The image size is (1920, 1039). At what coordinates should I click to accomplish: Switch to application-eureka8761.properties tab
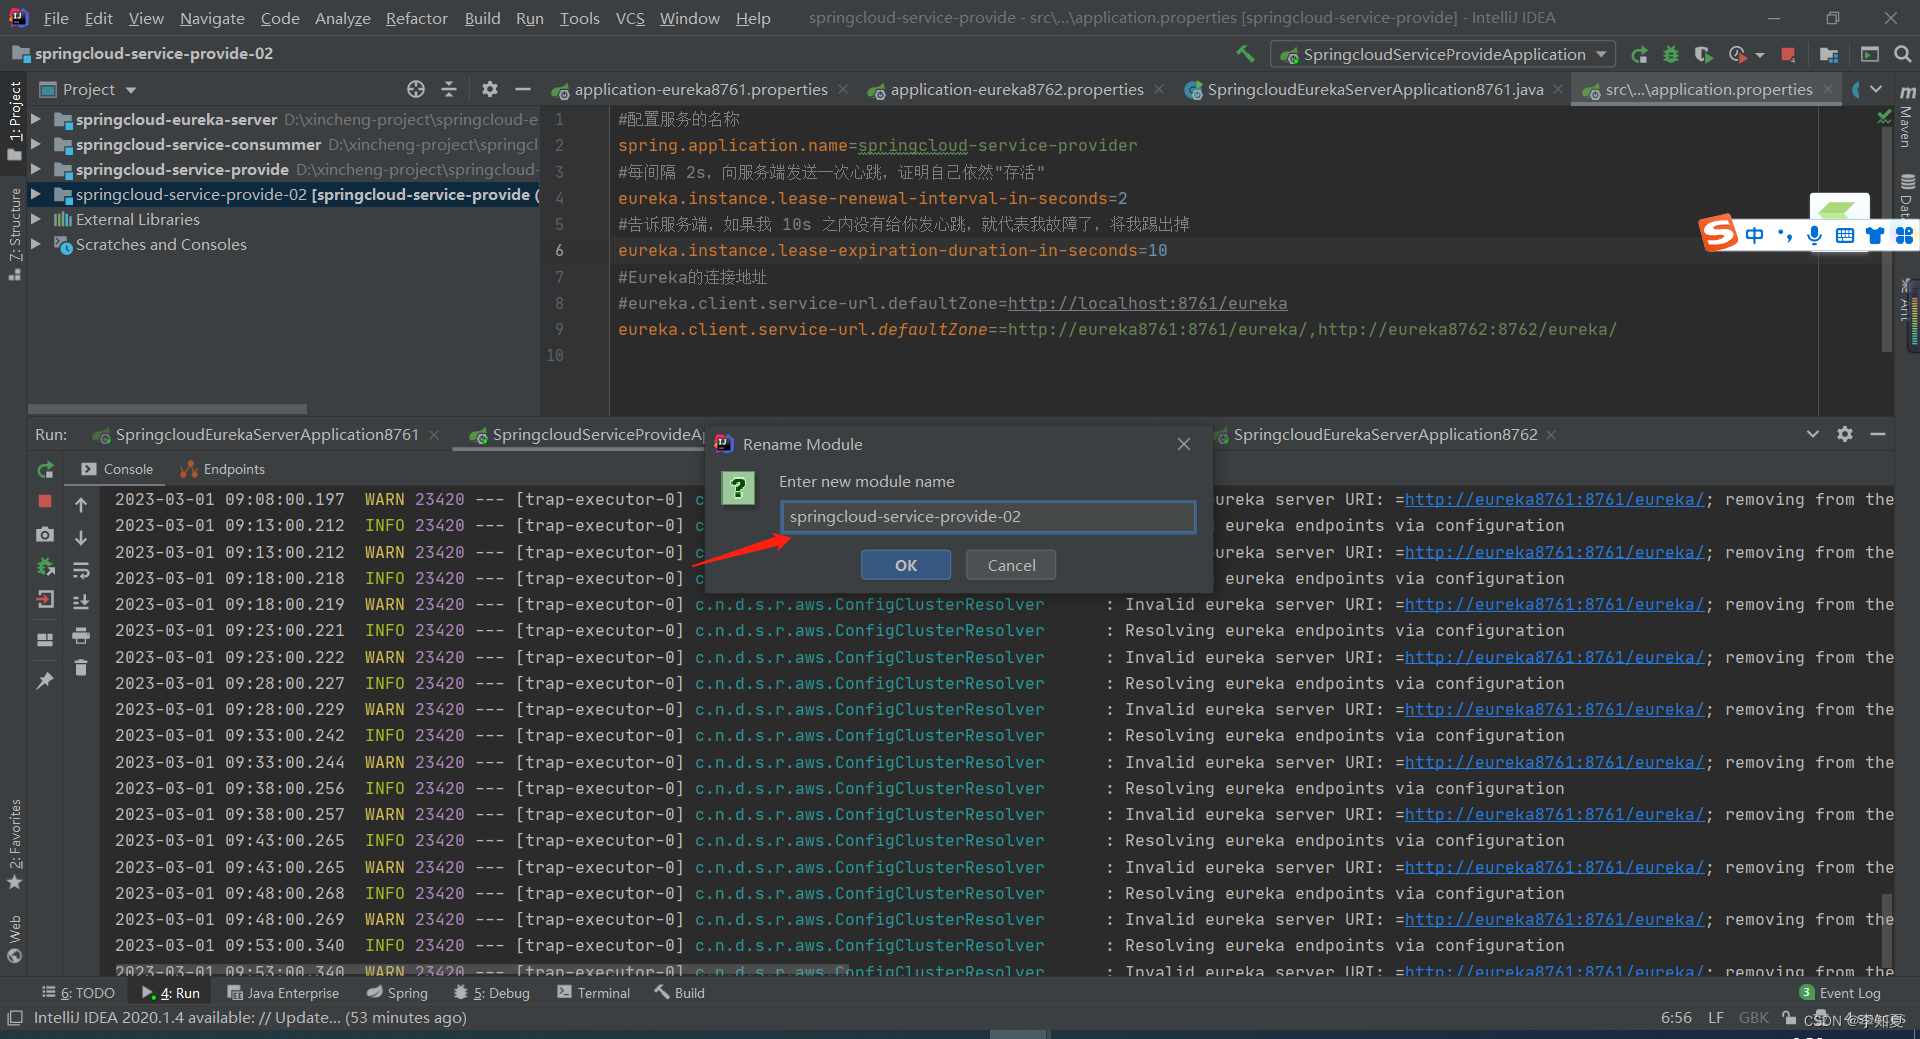[700, 90]
